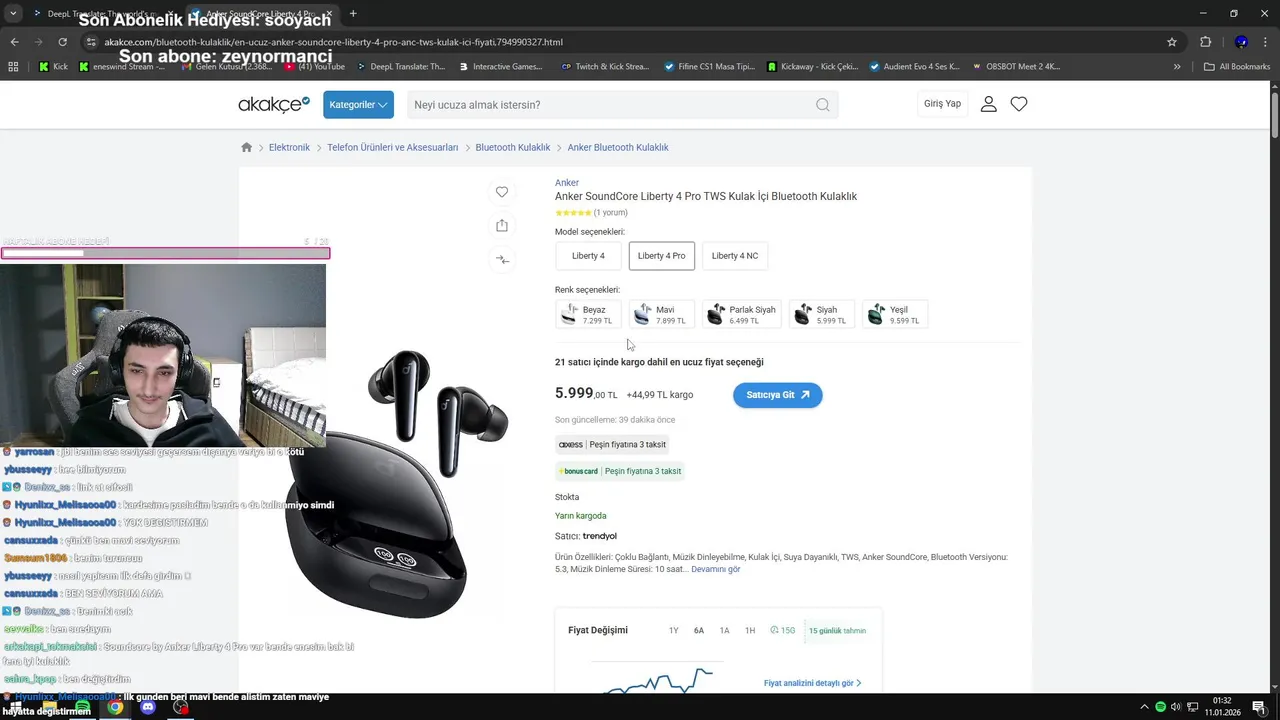The width and height of the screenshot is (1280, 720).
Task: Expand product features with Devamını gör
Action: (715, 569)
